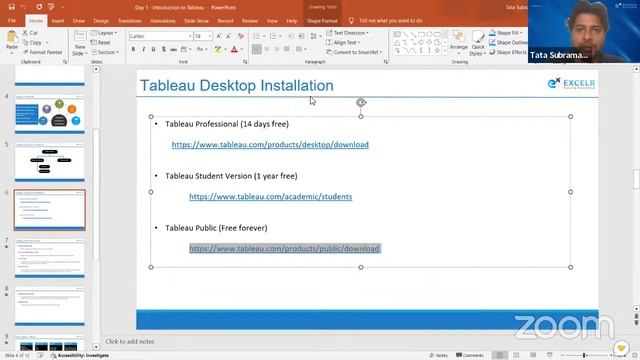Open the desktop/download Tableau link

click(270, 145)
